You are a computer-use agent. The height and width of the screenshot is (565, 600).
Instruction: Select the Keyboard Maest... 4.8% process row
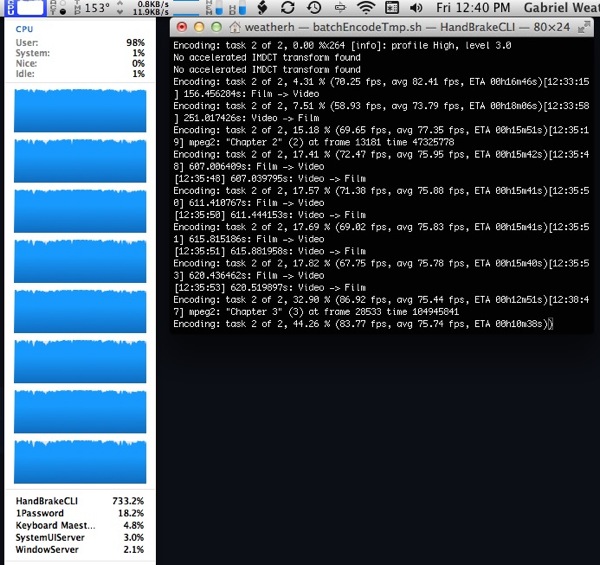(x=80, y=525)
